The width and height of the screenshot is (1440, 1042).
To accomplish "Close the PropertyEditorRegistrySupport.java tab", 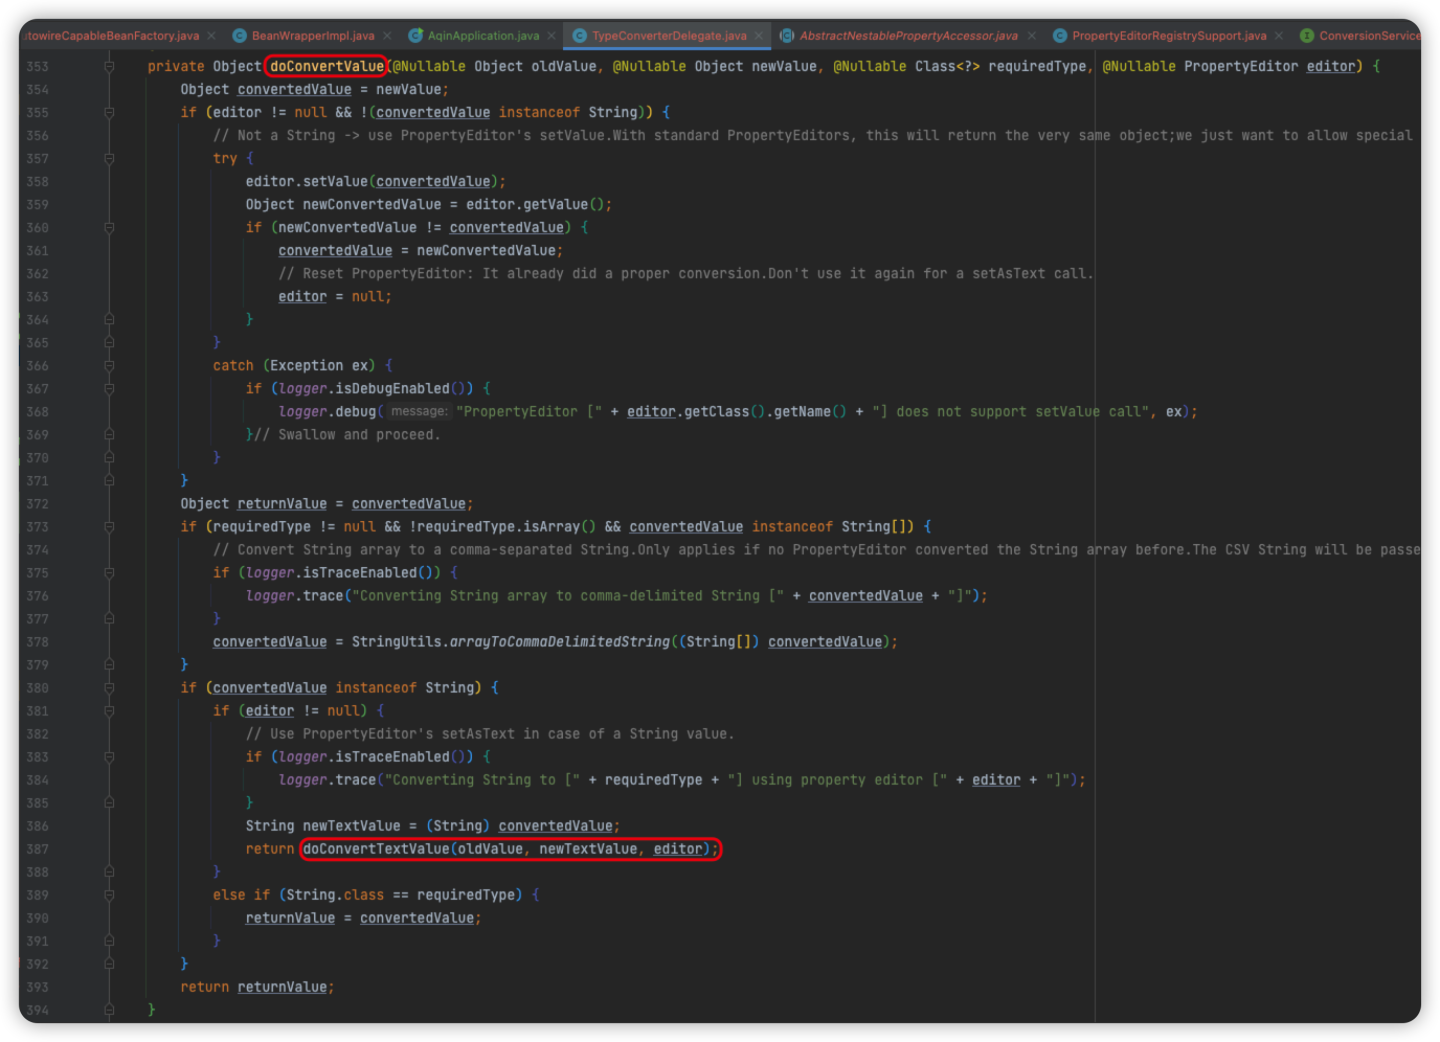I will 1279,36.
